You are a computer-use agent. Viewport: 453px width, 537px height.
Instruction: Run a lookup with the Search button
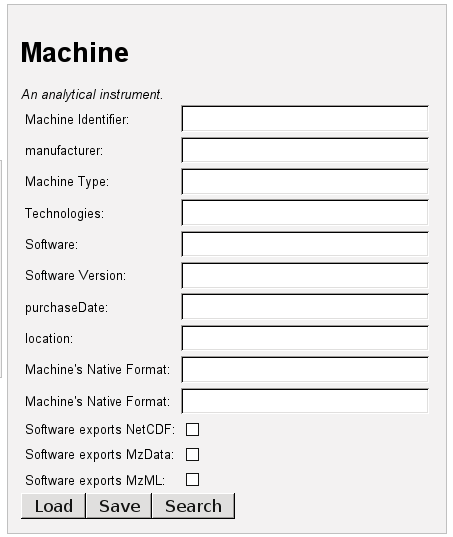click(x=193, y=506)
